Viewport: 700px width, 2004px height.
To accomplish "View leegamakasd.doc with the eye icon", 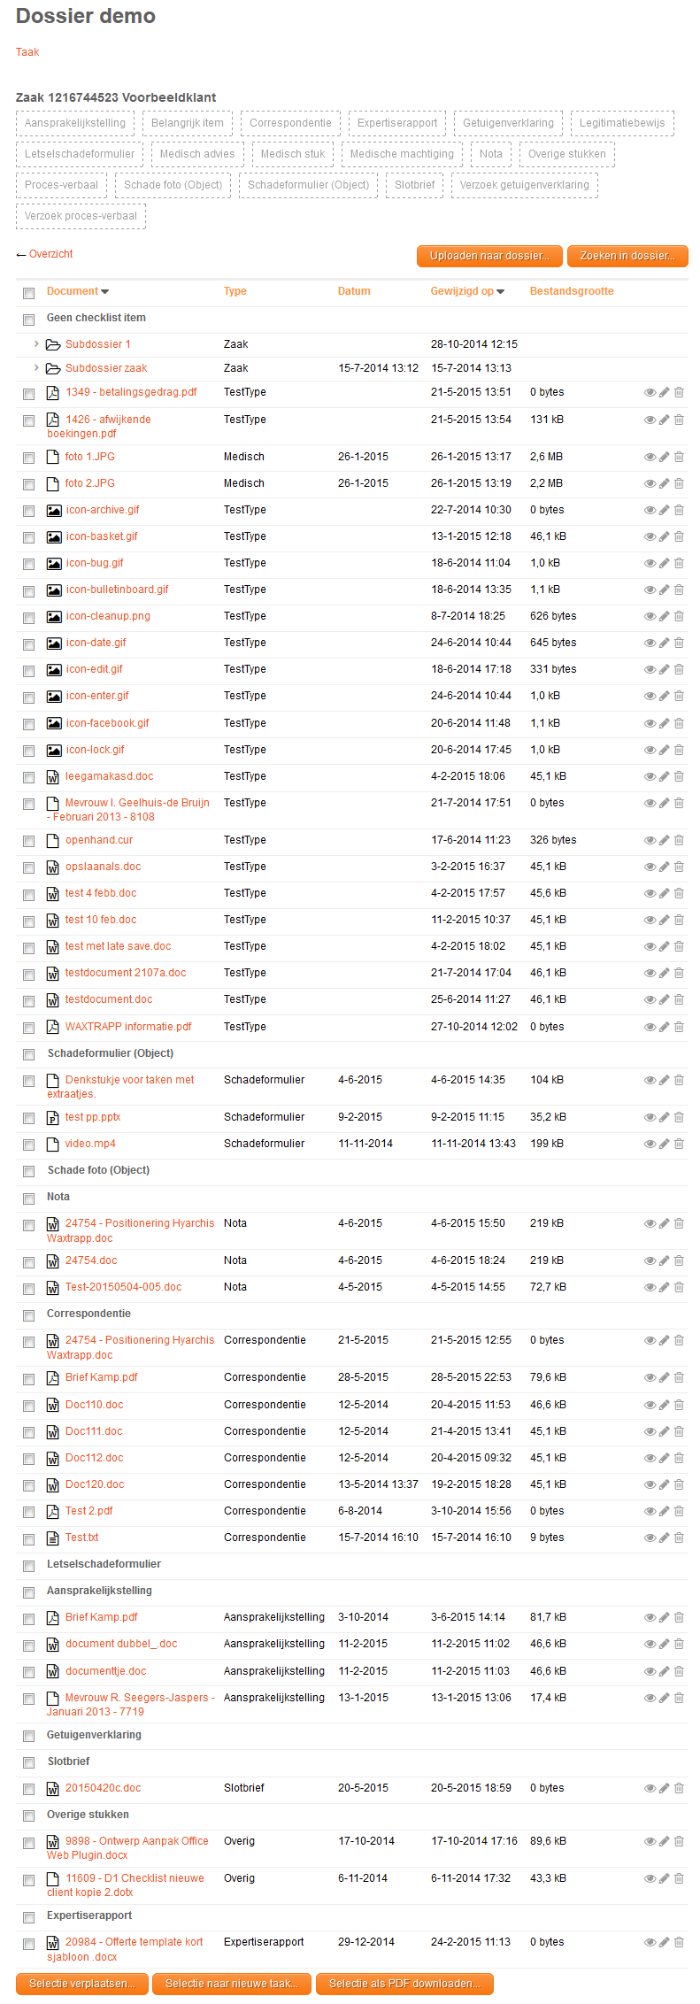I will click(x=650, y=777).
